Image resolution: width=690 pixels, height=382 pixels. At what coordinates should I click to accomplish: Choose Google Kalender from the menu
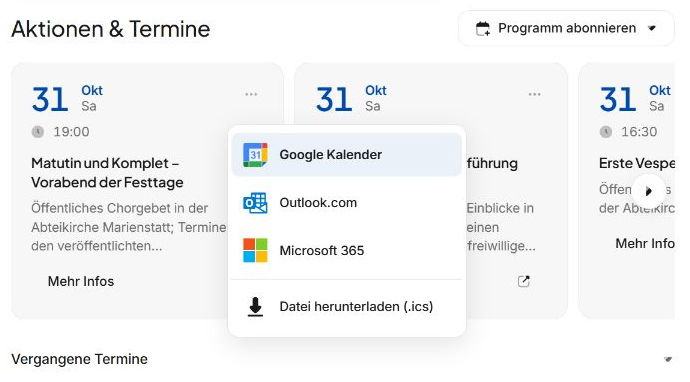(346, 154)
